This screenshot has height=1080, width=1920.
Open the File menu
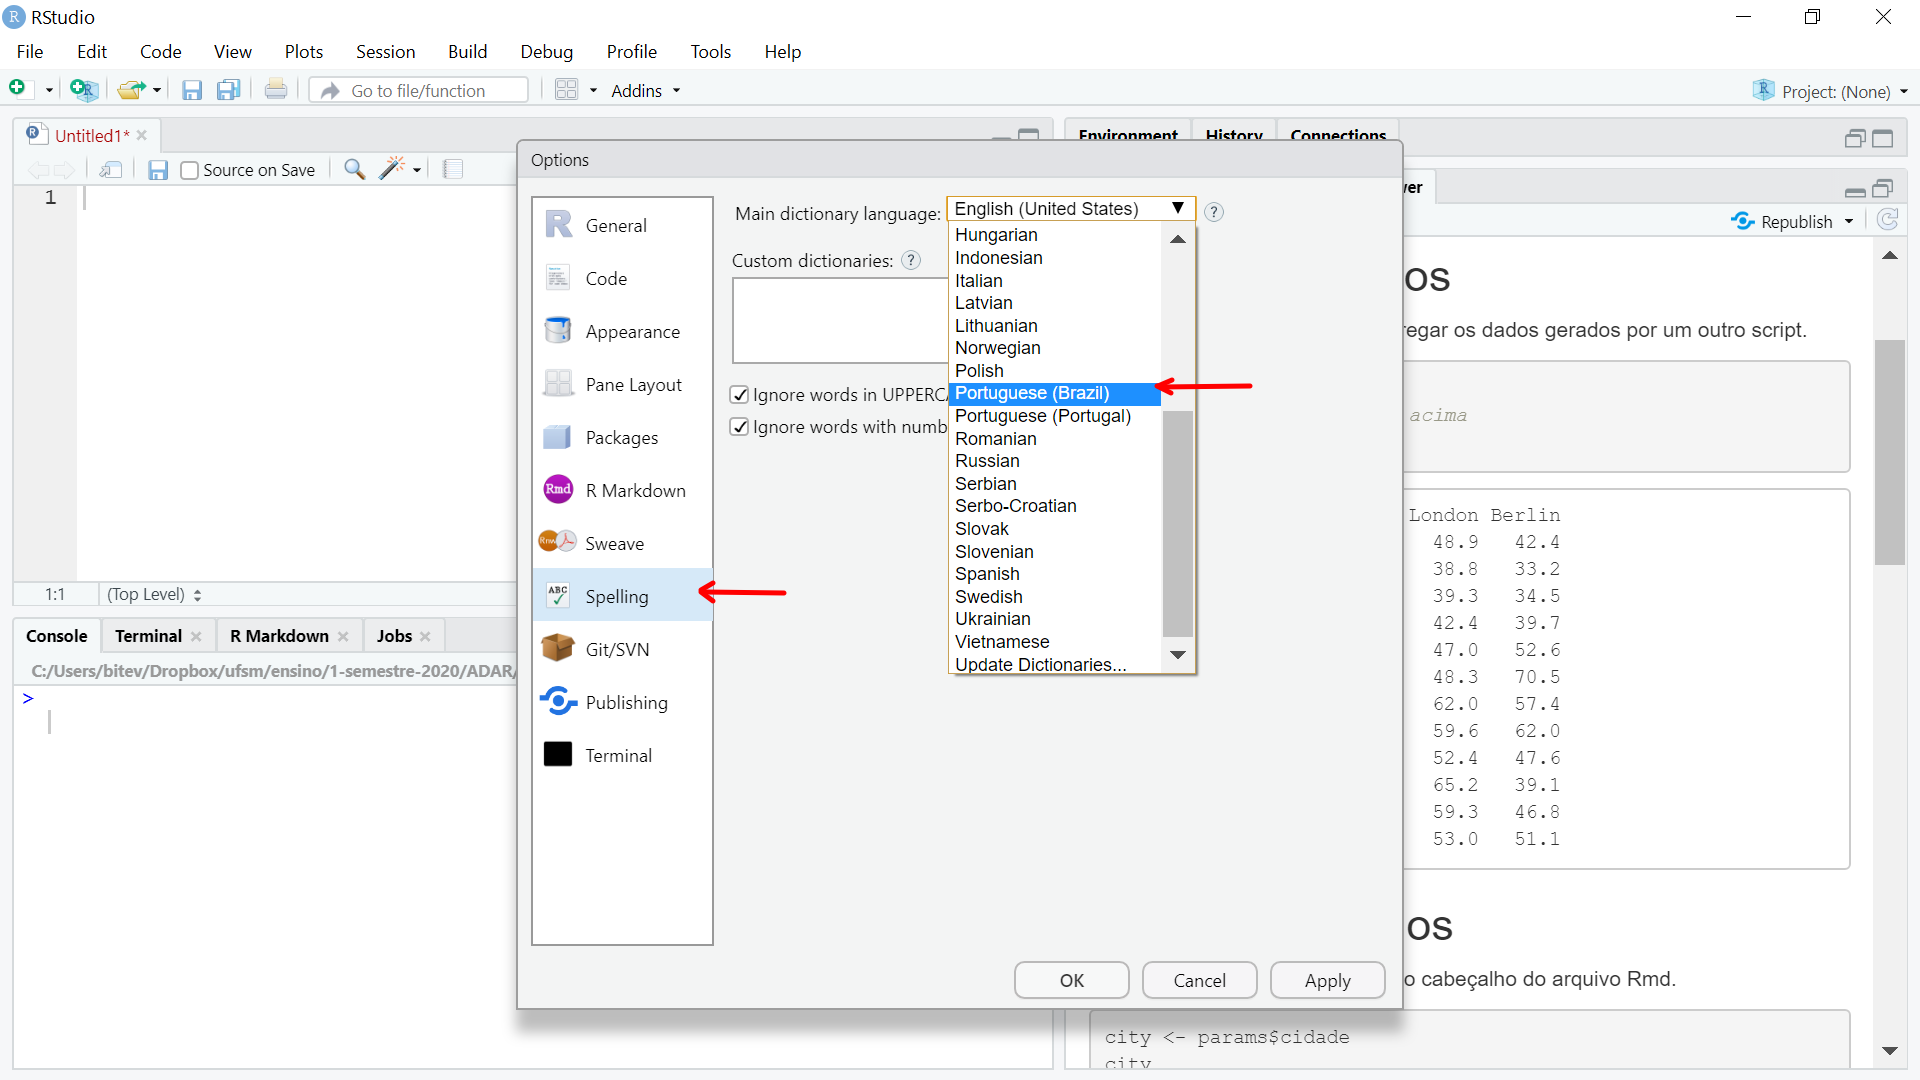(x=30, y=51)
